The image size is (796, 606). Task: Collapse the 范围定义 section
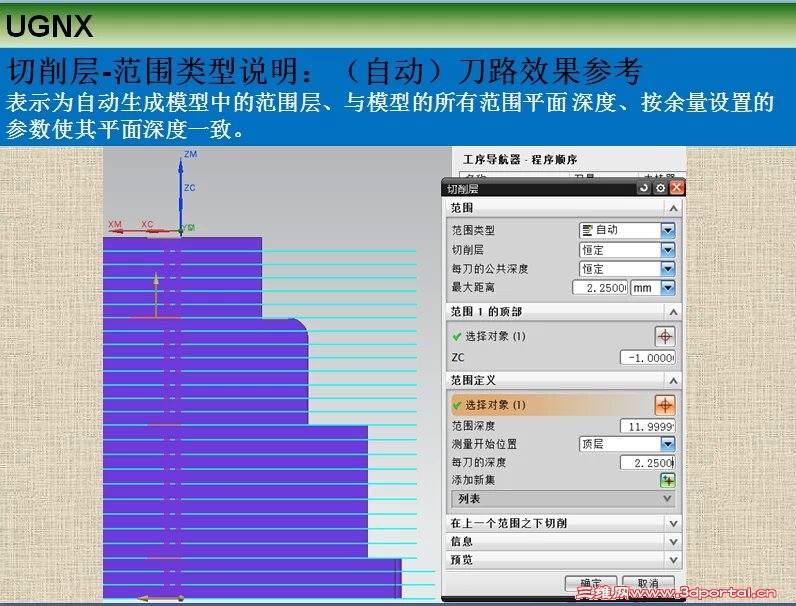(x=673, y=381)
